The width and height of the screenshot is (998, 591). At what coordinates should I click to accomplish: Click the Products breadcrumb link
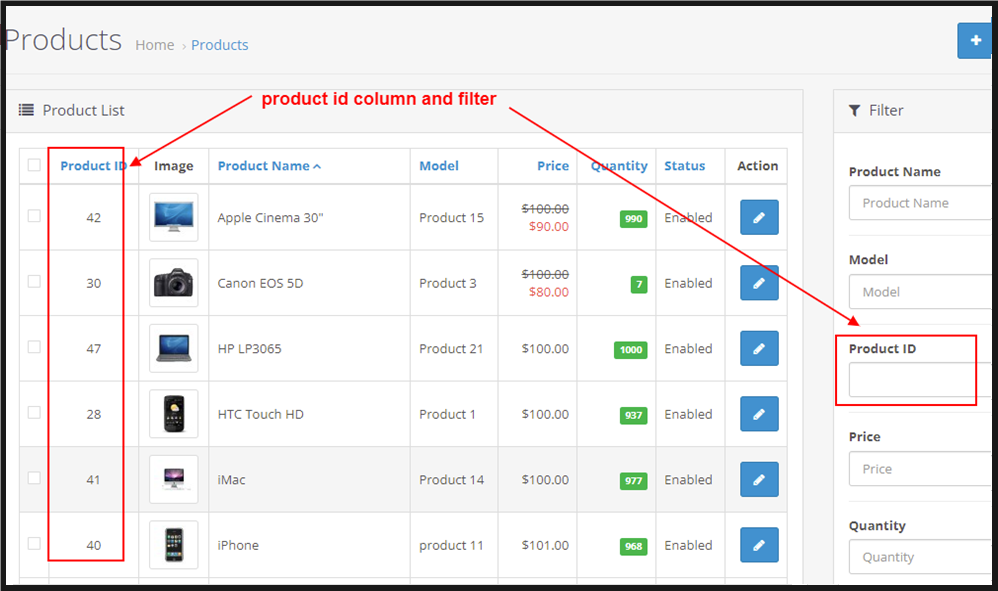point(219,45)
